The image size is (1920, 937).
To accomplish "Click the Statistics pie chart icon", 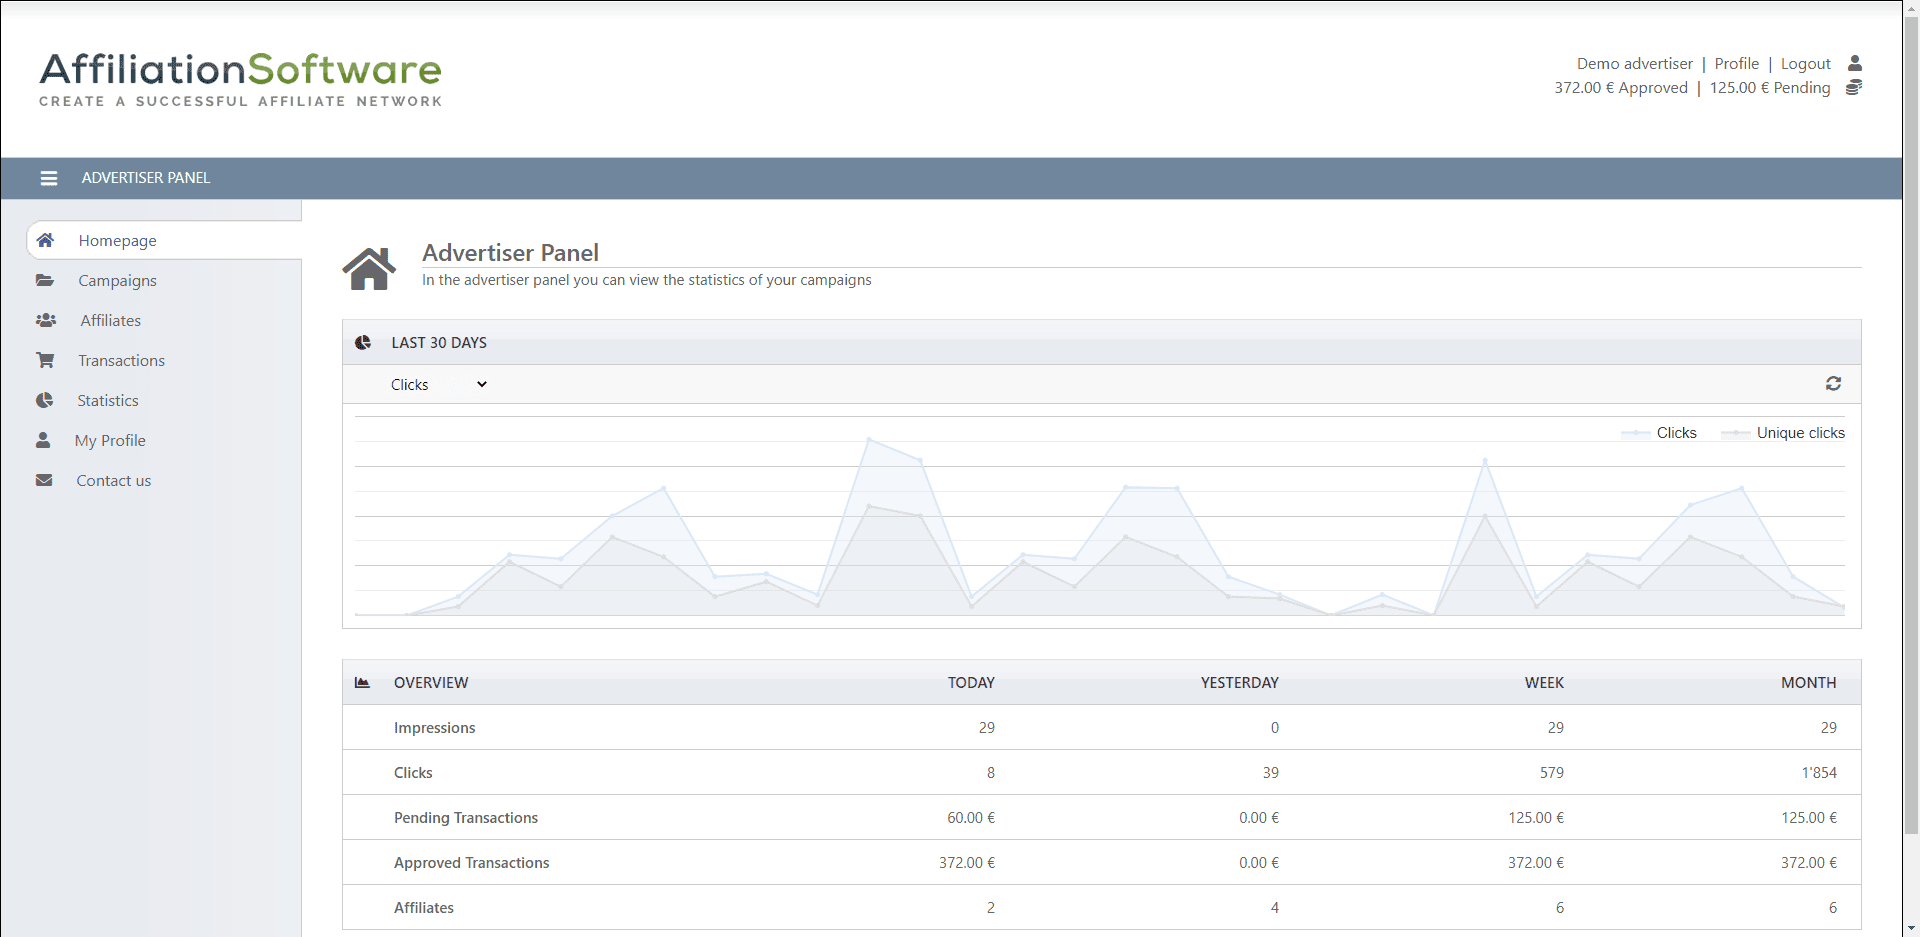I will 45,400.
